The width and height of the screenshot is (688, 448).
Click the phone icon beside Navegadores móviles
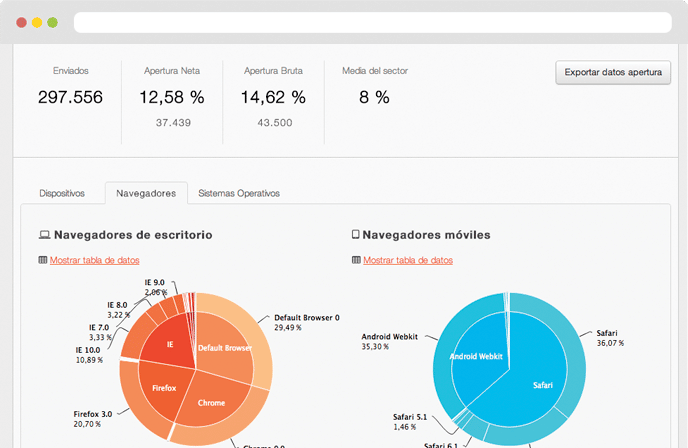coord(356,235)
